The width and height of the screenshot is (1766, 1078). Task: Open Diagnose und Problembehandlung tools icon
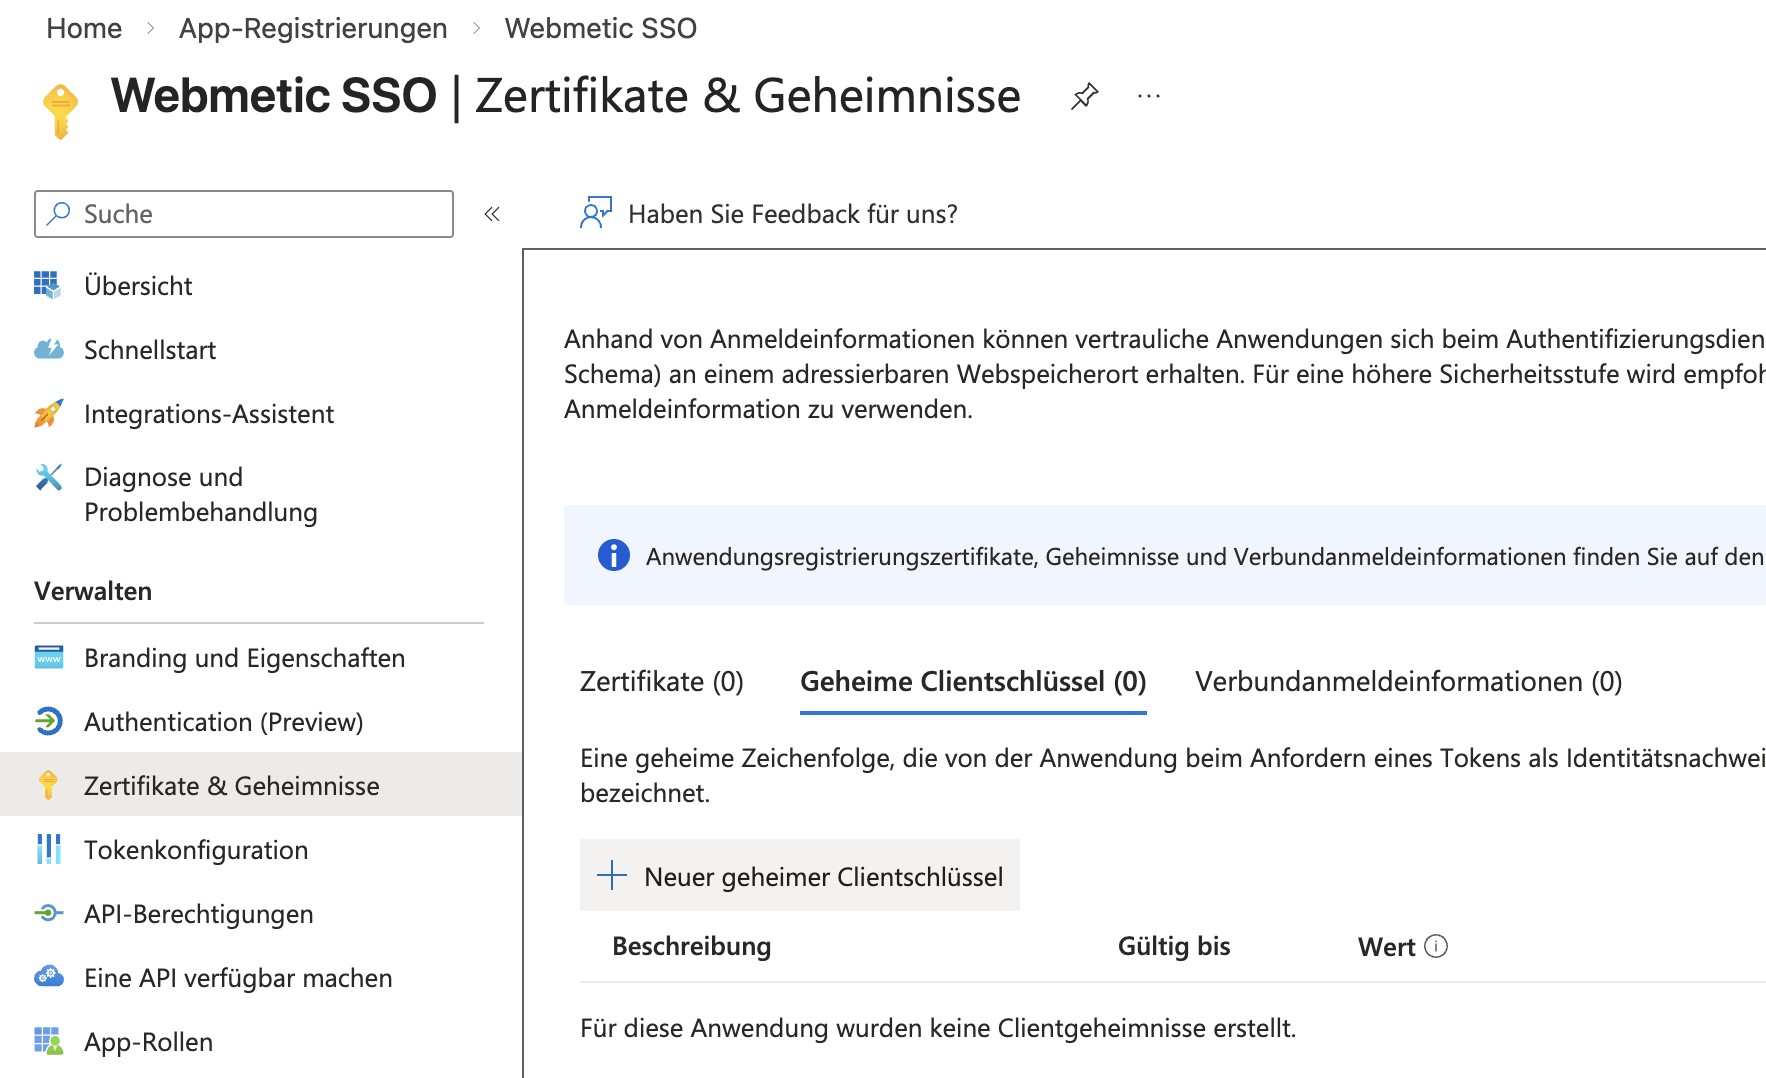click(x=47, y=477)
